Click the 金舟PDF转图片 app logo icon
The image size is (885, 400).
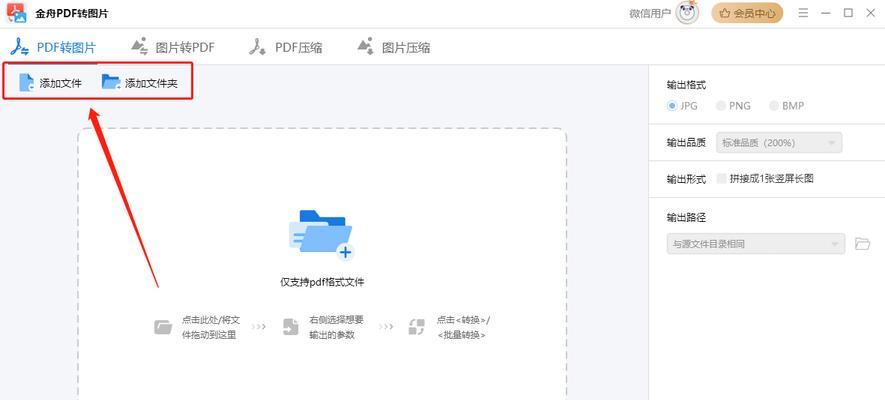(16, 13)
